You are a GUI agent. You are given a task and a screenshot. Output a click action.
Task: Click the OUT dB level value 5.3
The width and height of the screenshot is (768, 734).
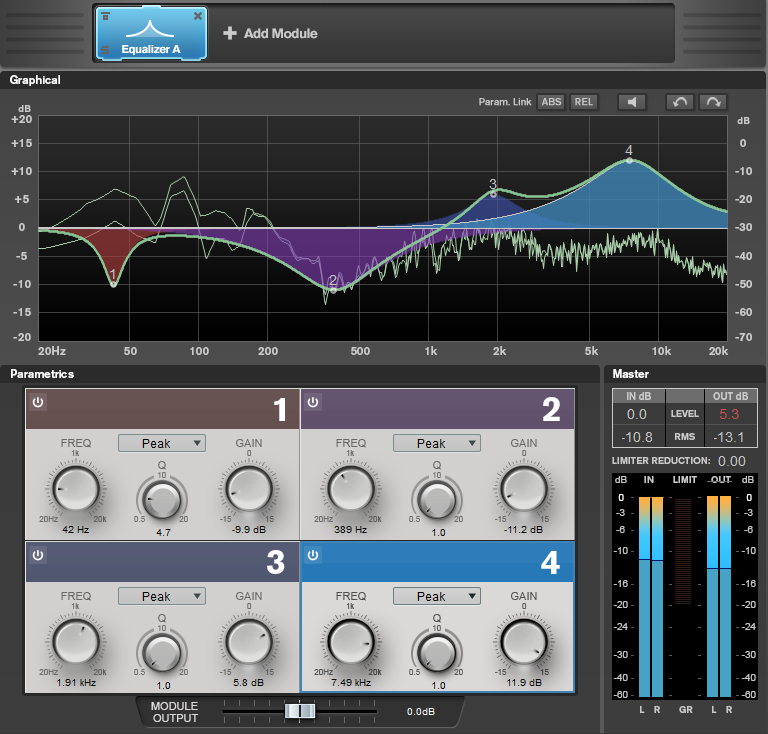click(729, 414)
